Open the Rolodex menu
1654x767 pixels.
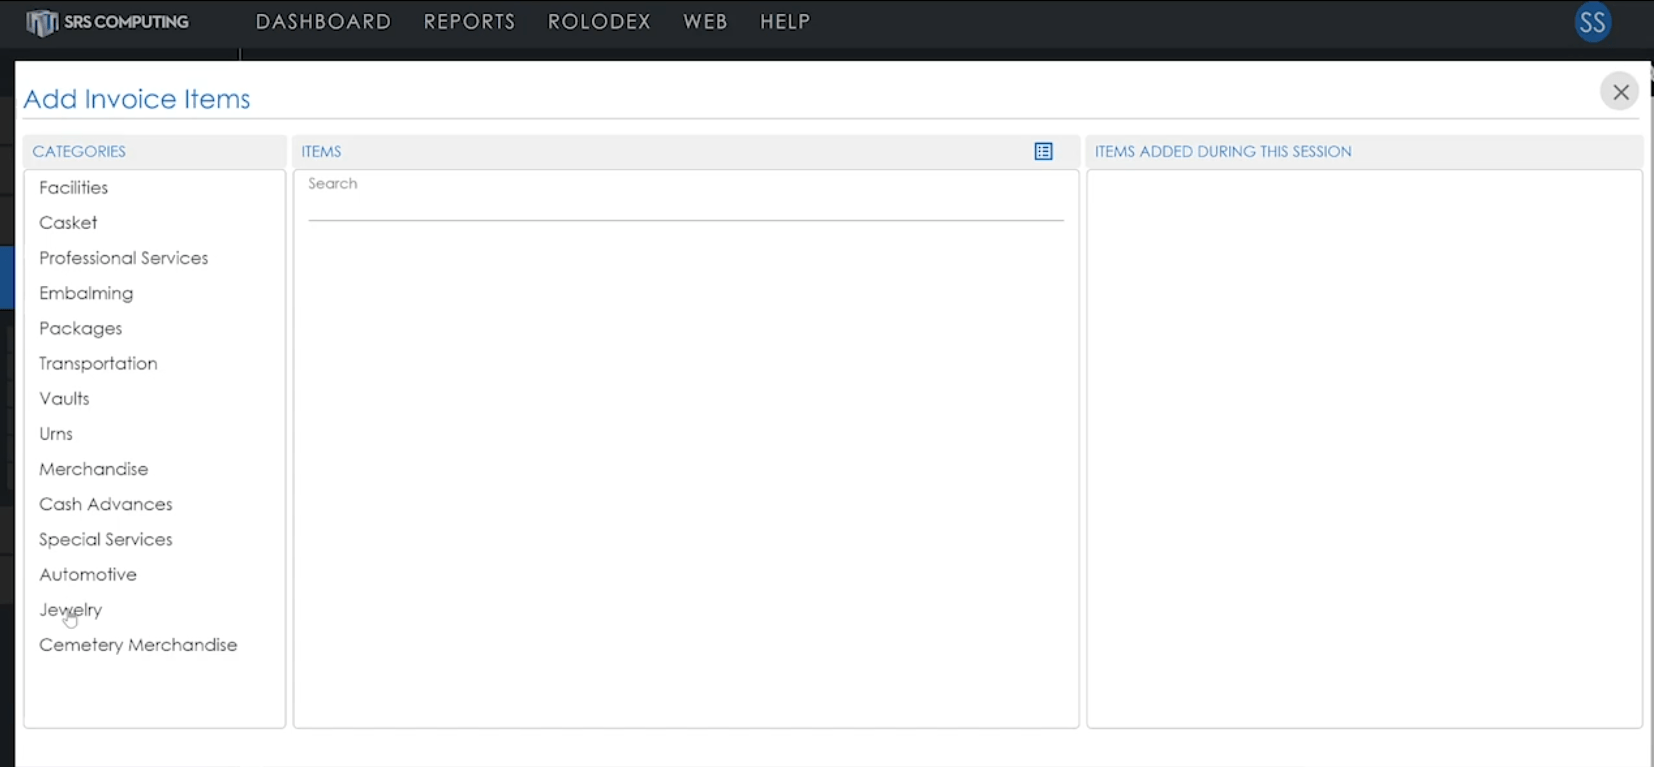point(599,22)
